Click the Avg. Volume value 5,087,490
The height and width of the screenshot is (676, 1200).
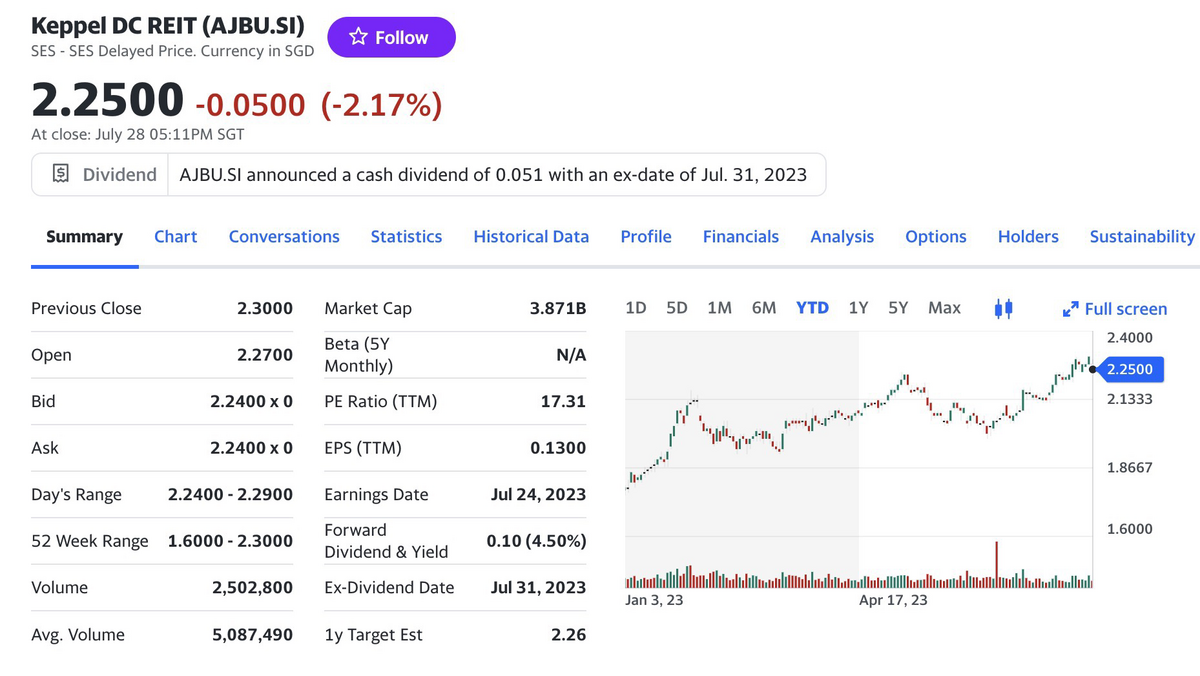pyautogui.click(x=252, y=634)
